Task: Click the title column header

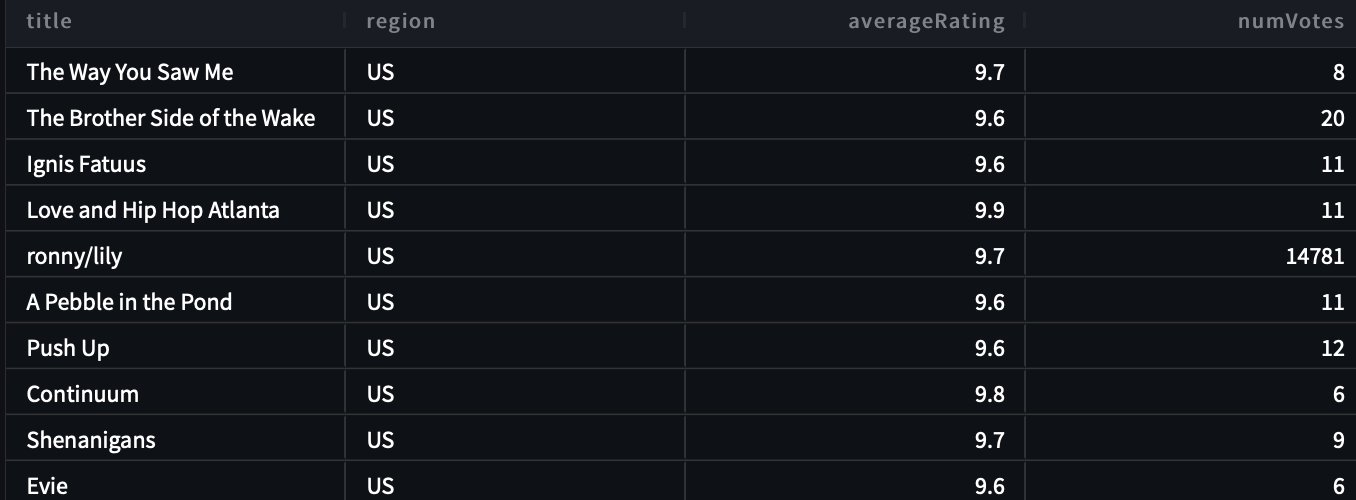Action: pyautogui.click(x=175, y=21)
